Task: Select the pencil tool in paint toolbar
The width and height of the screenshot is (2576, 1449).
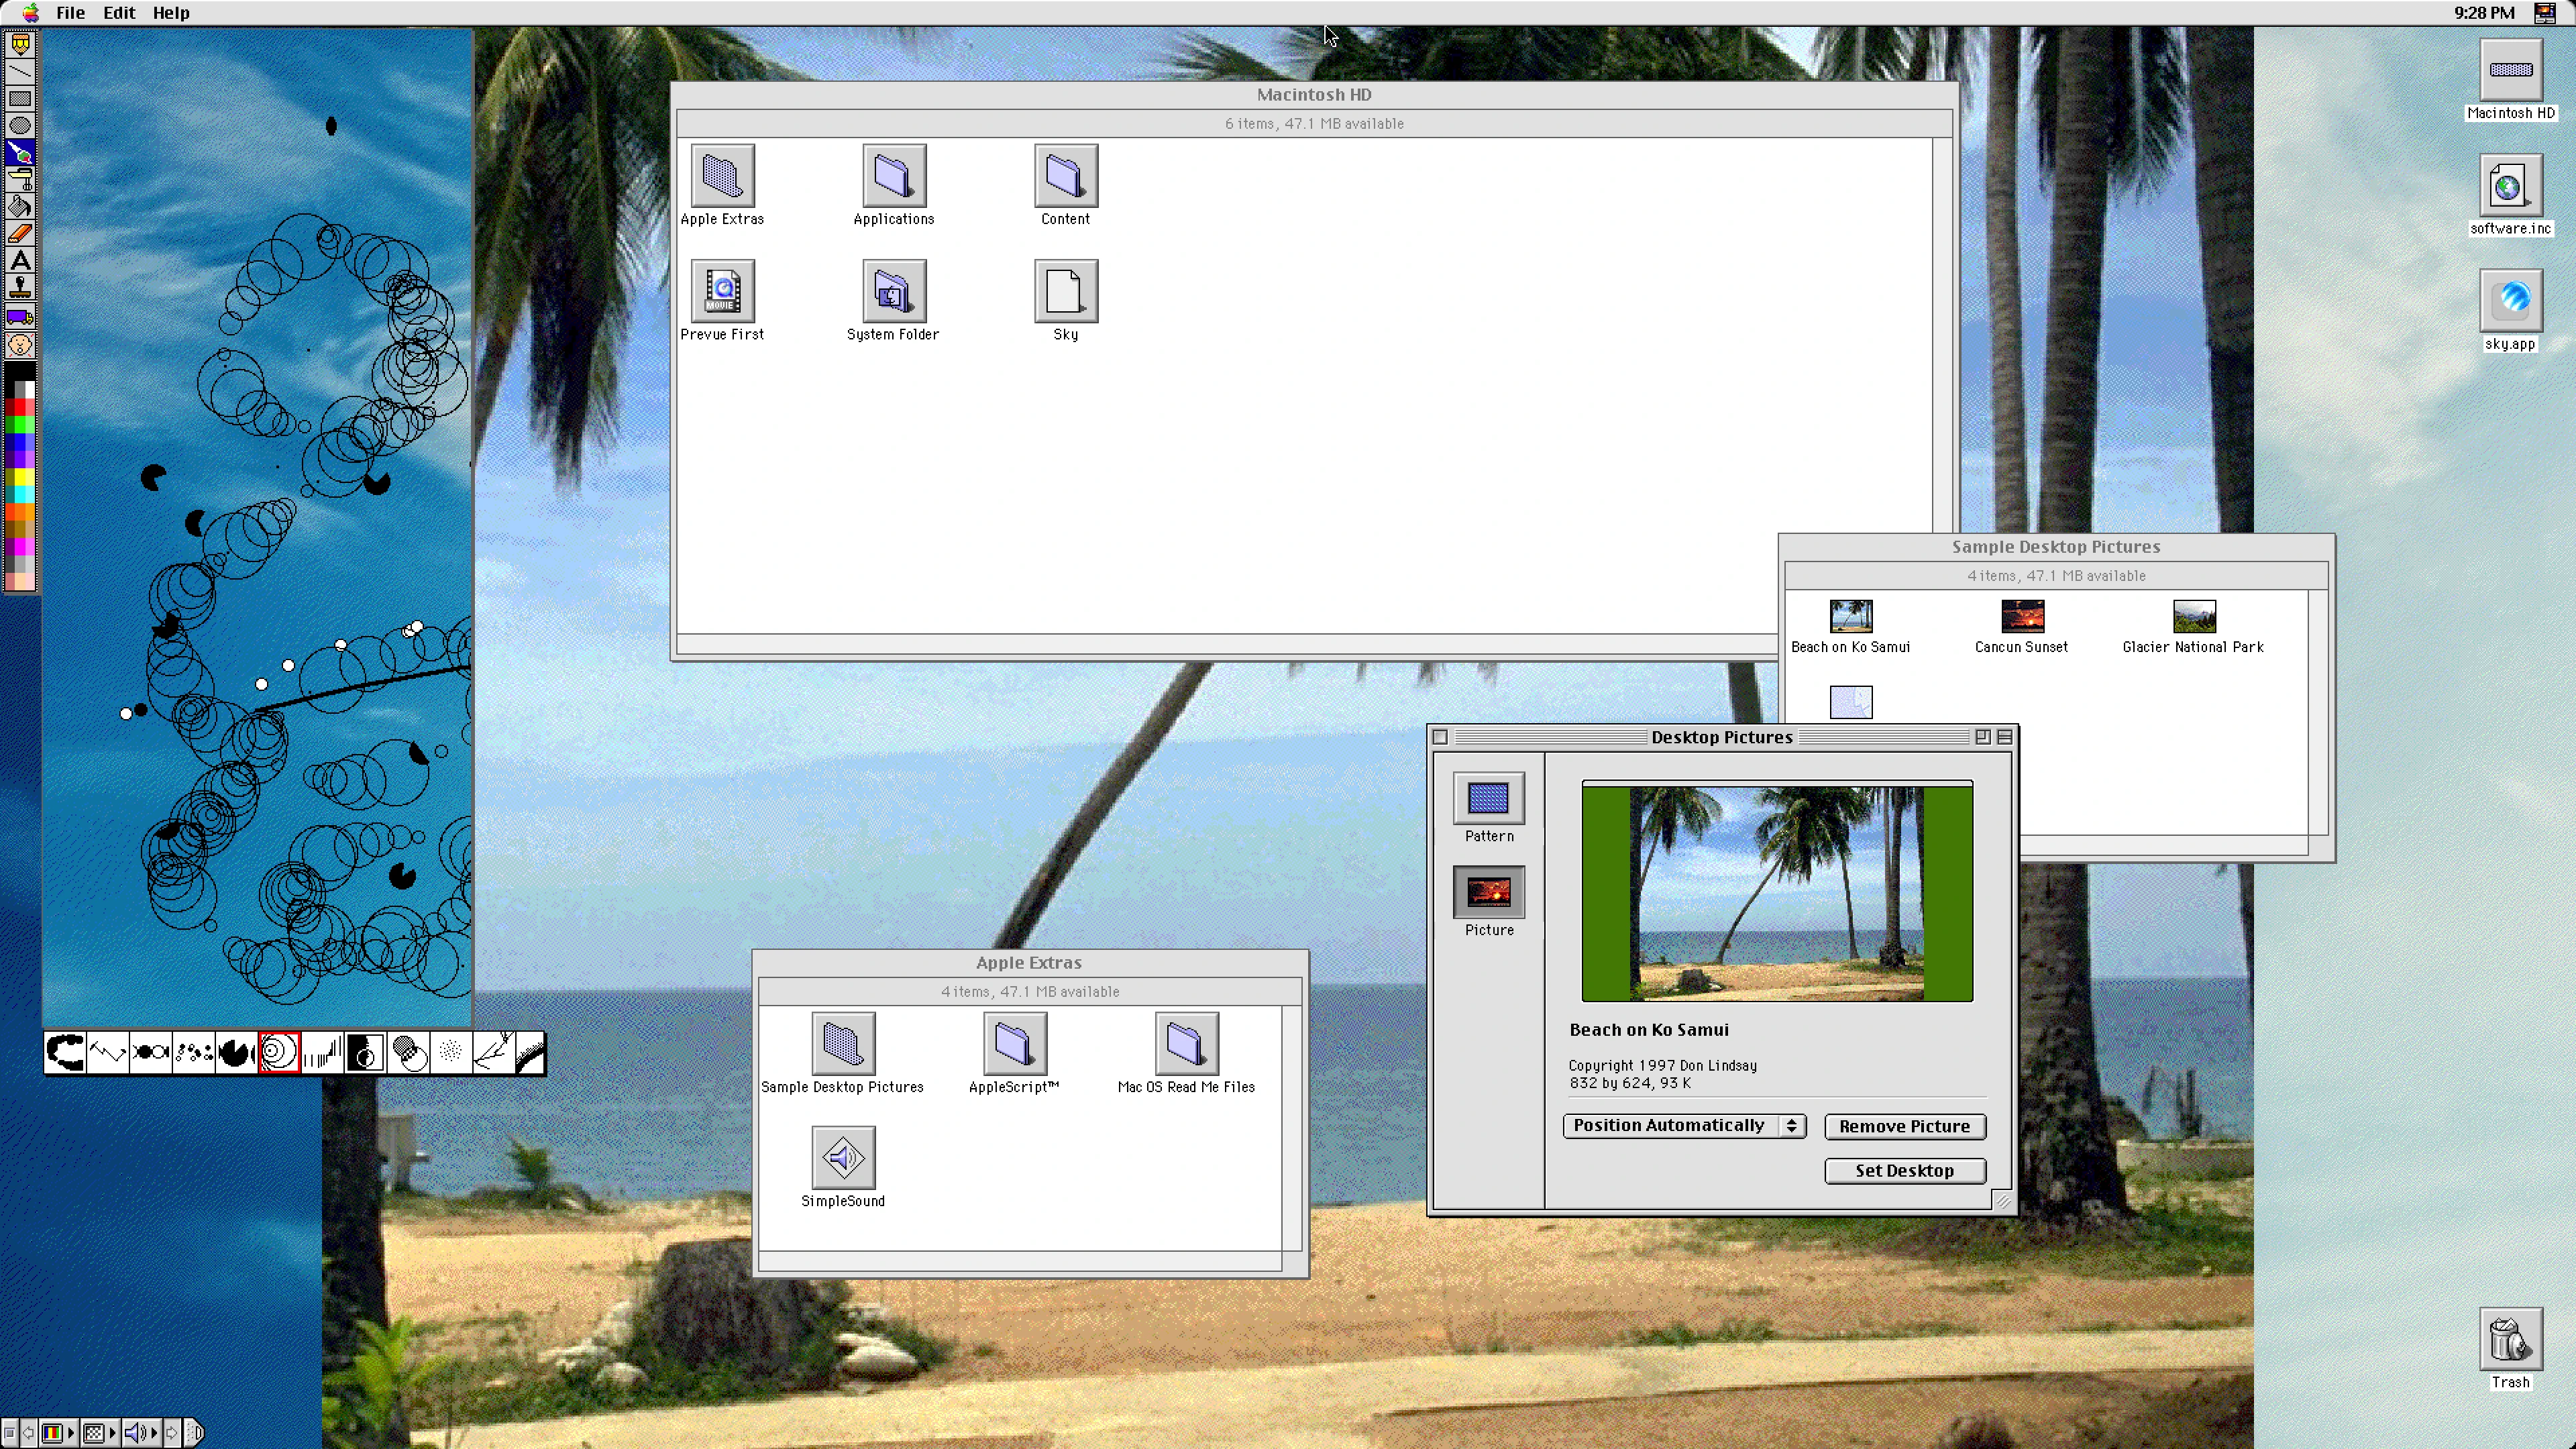Action: [20, 44]
